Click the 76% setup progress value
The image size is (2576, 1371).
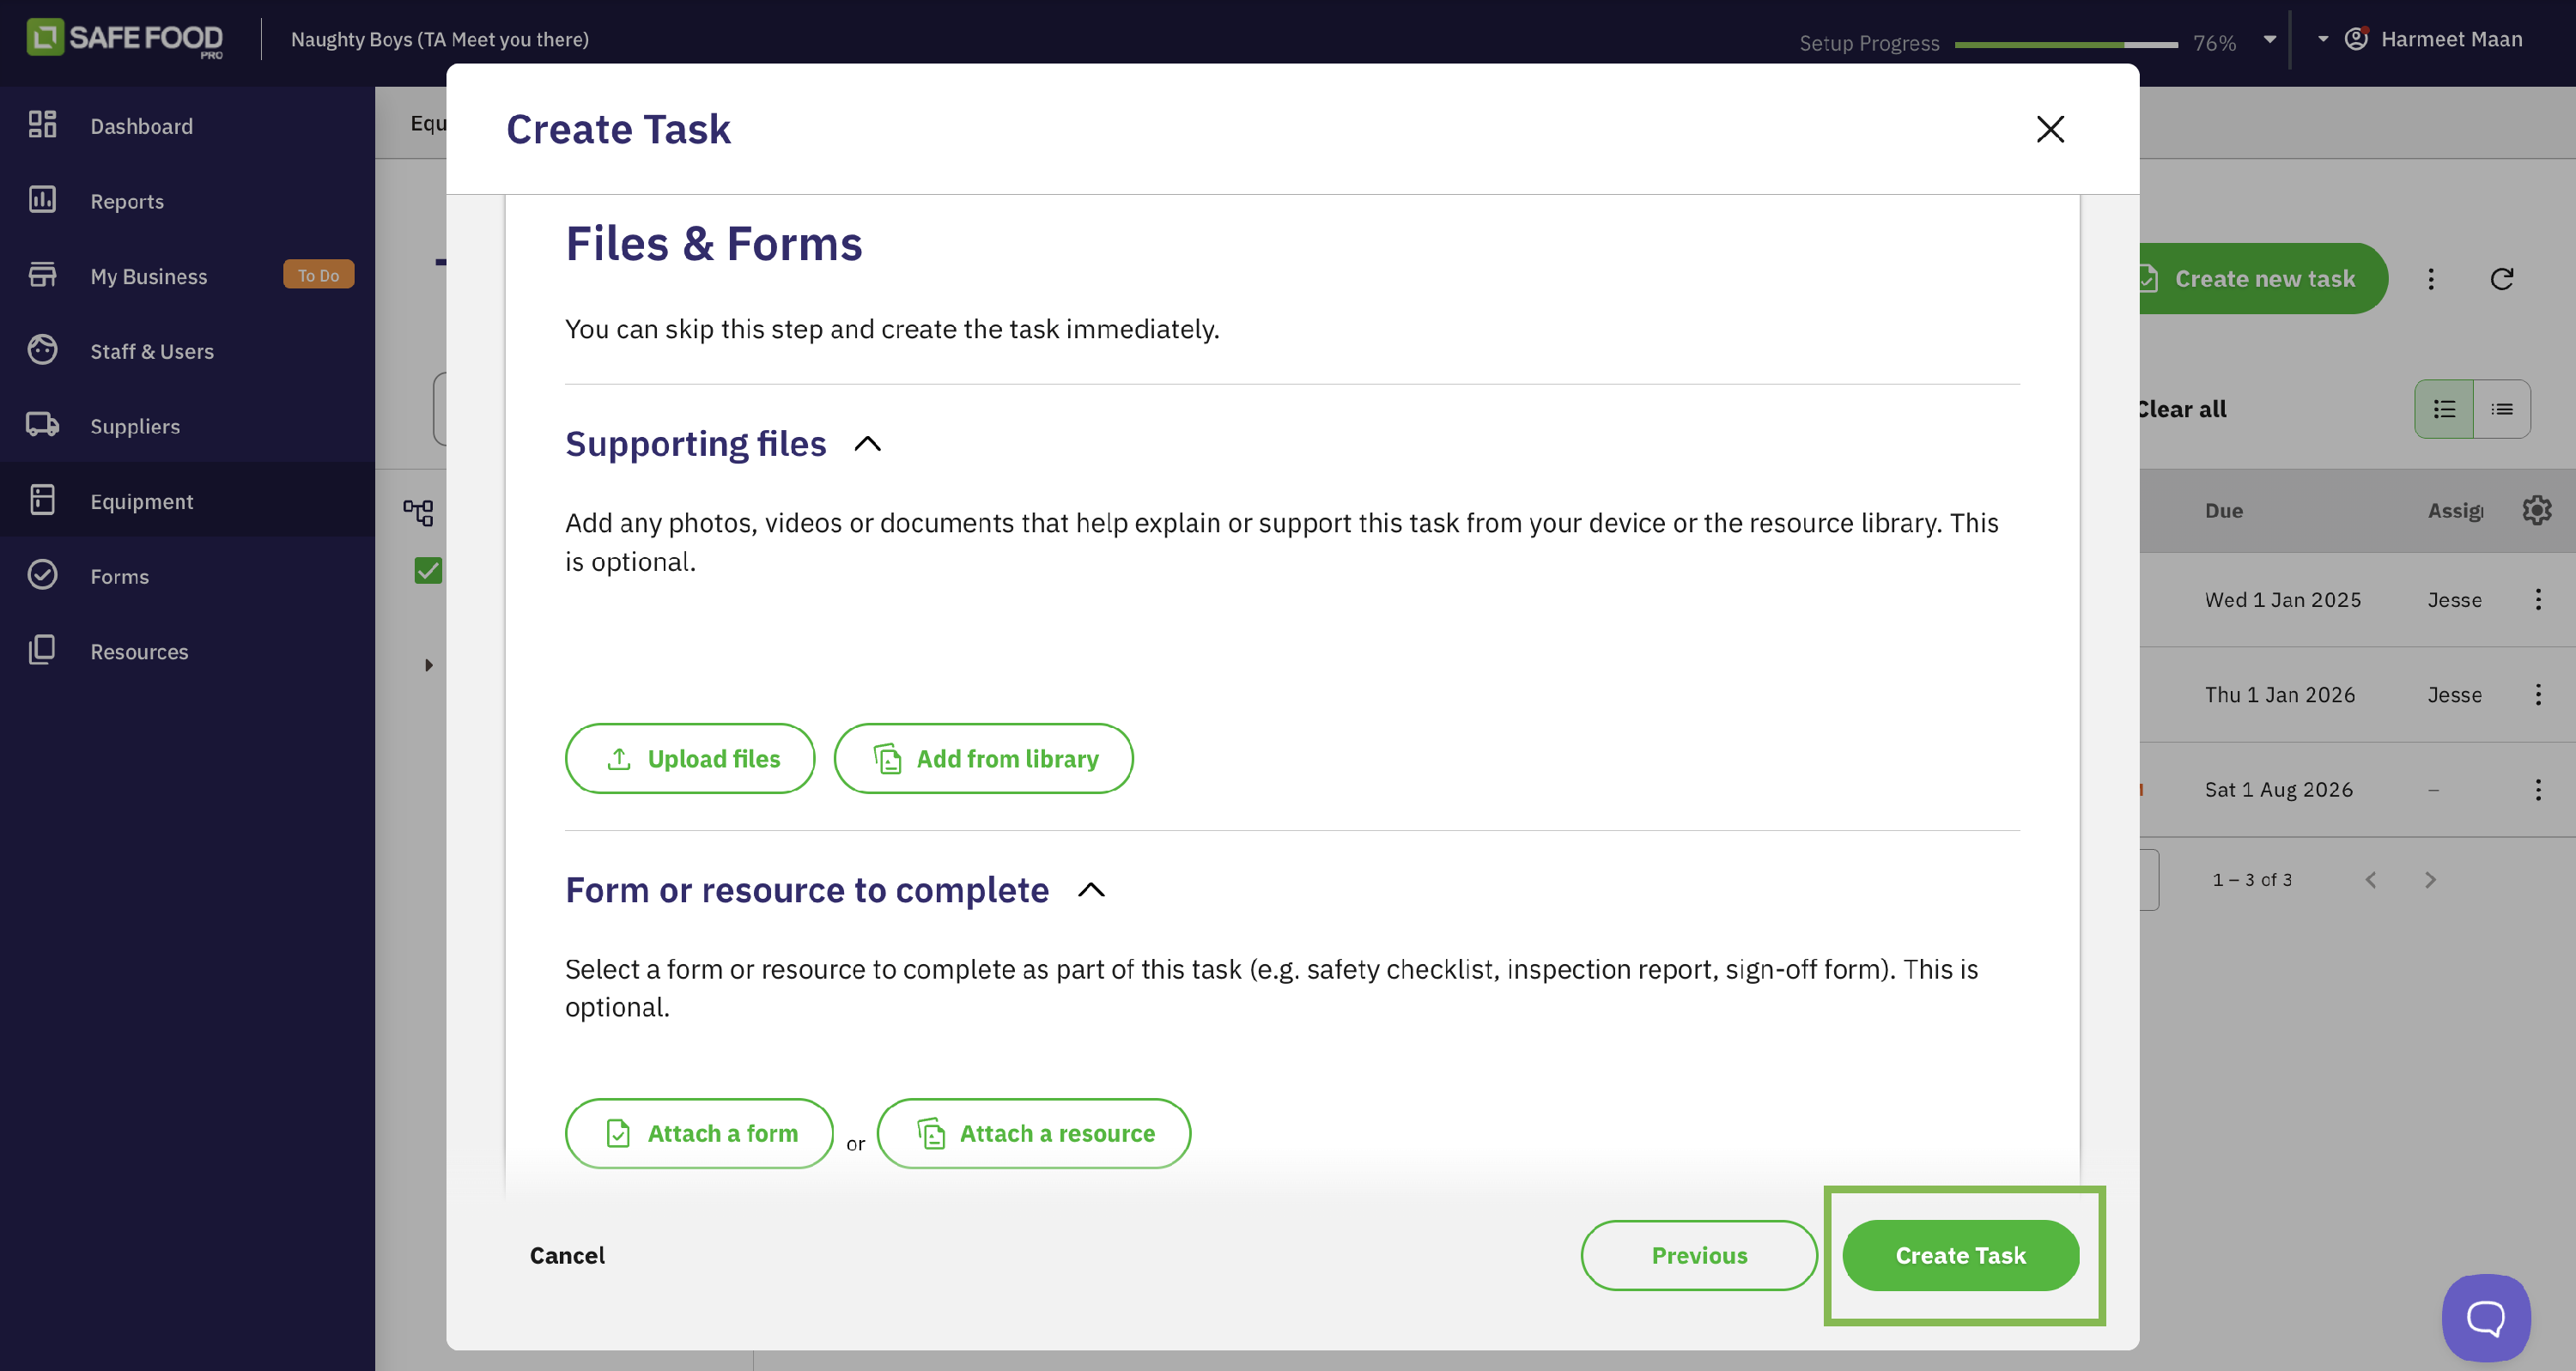2214,43
